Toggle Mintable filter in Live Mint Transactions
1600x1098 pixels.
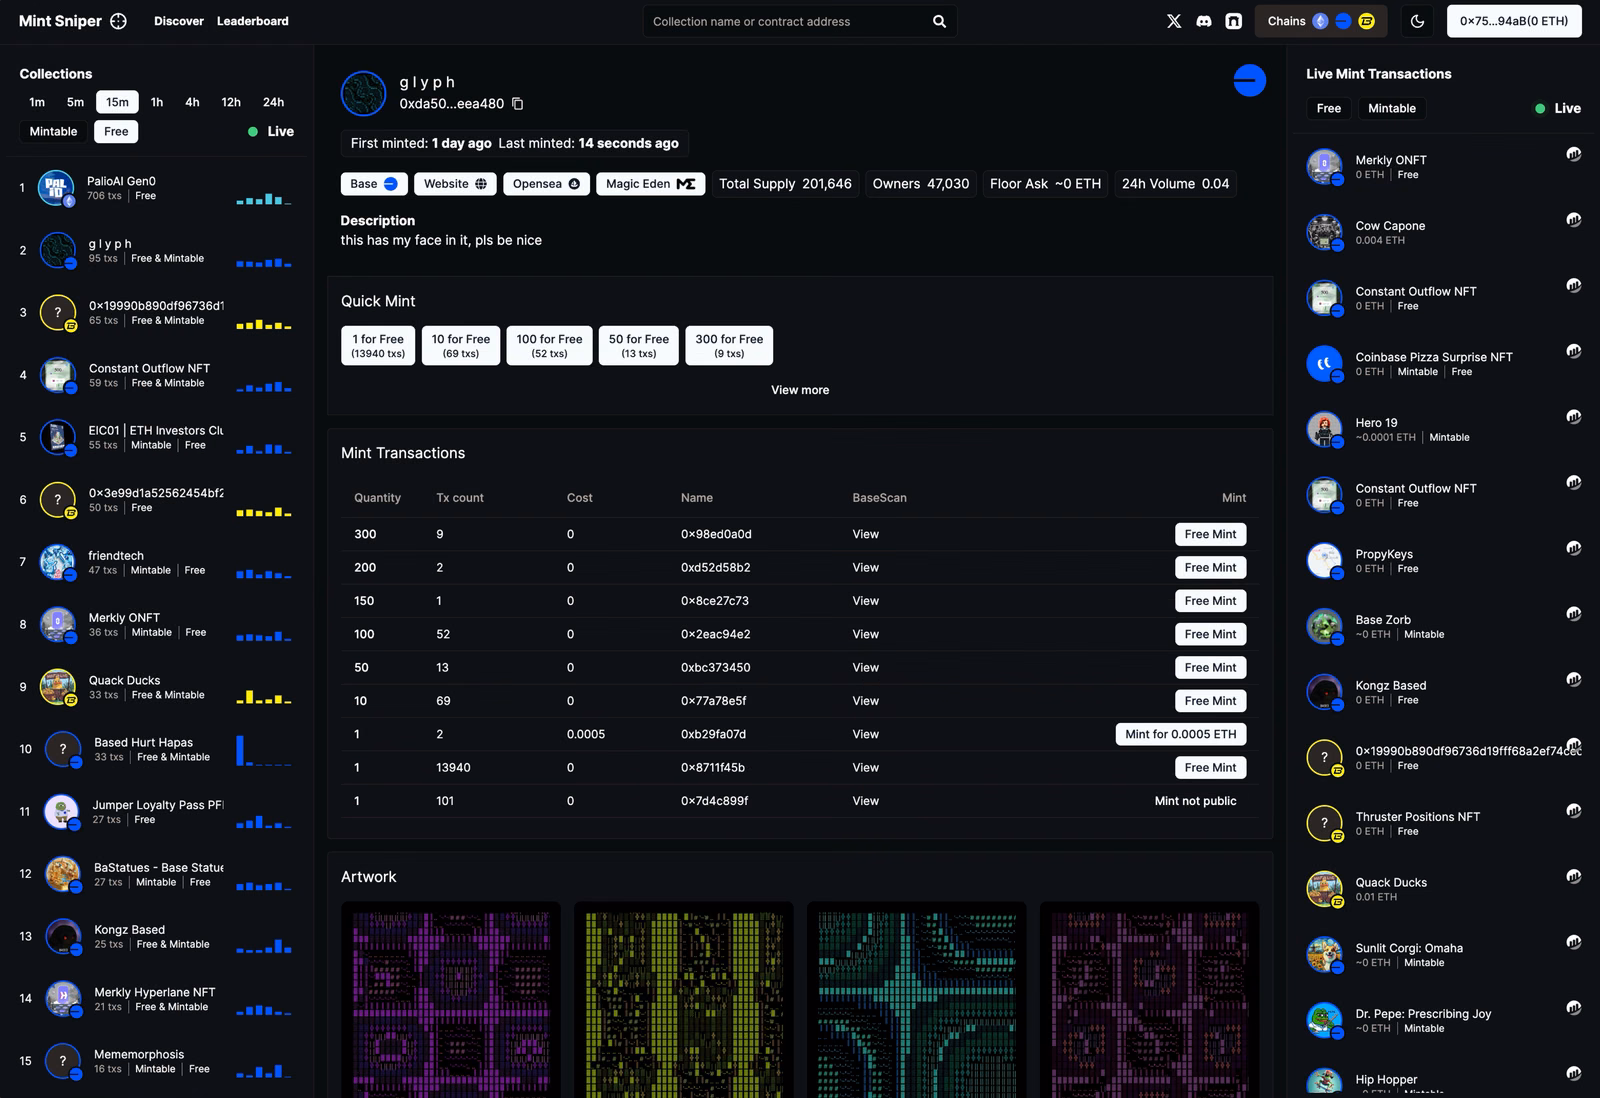1392,108
